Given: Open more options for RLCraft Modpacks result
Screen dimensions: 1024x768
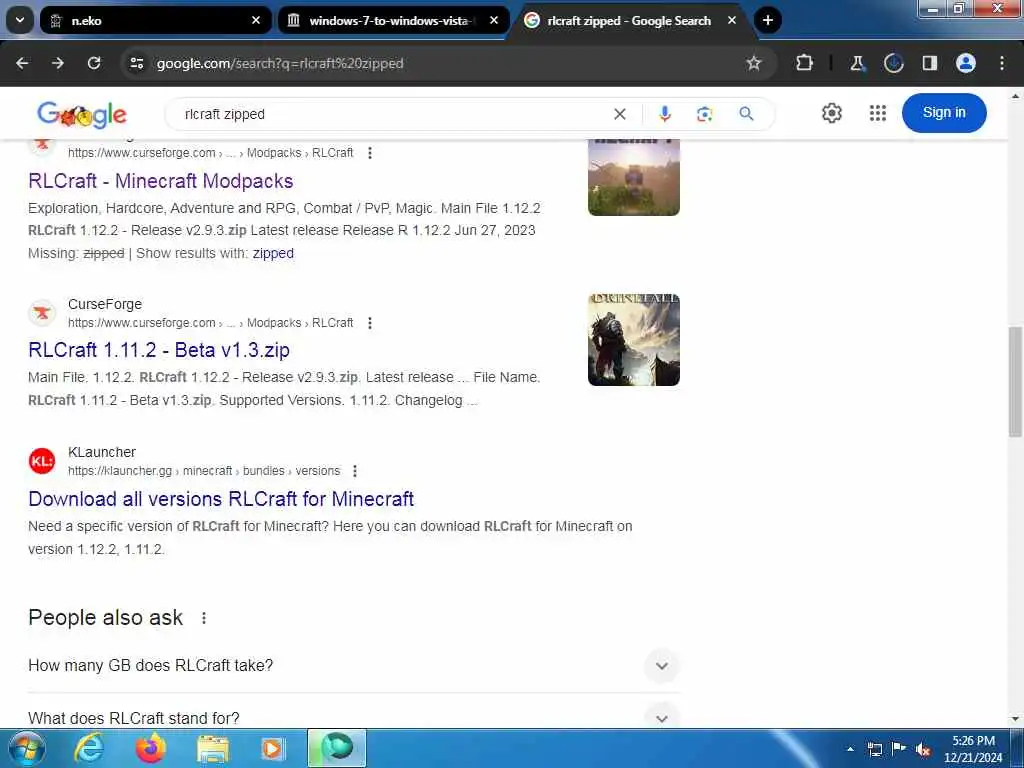Looking at the screenshot, I should (x=370, y=153).
